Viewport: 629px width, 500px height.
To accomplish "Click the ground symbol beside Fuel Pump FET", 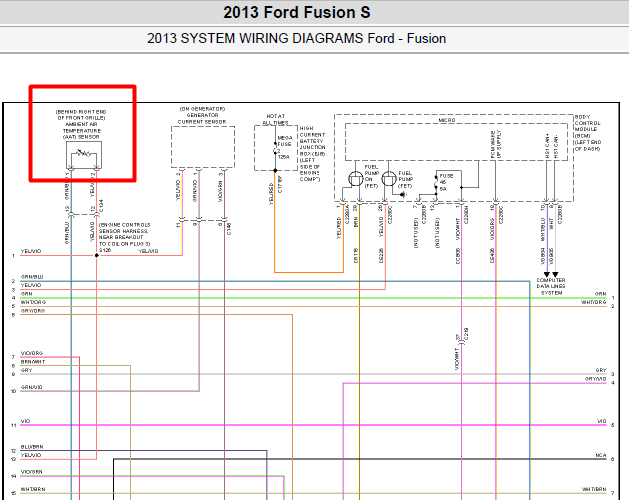I will [403, 195].
